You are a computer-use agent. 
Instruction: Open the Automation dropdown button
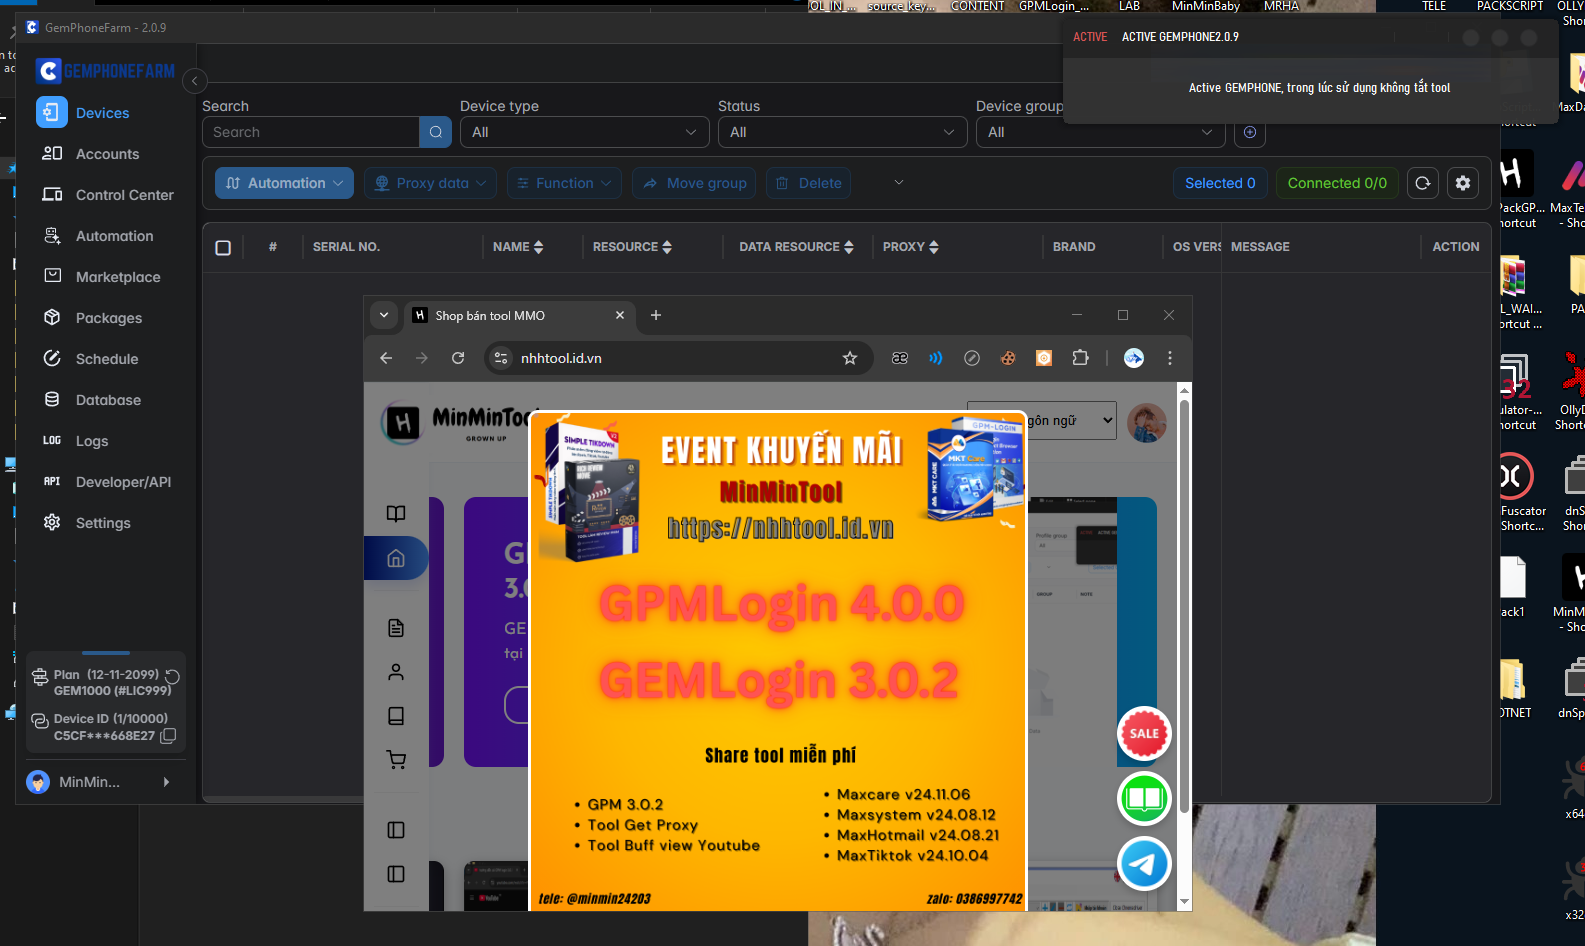[284, 183]
